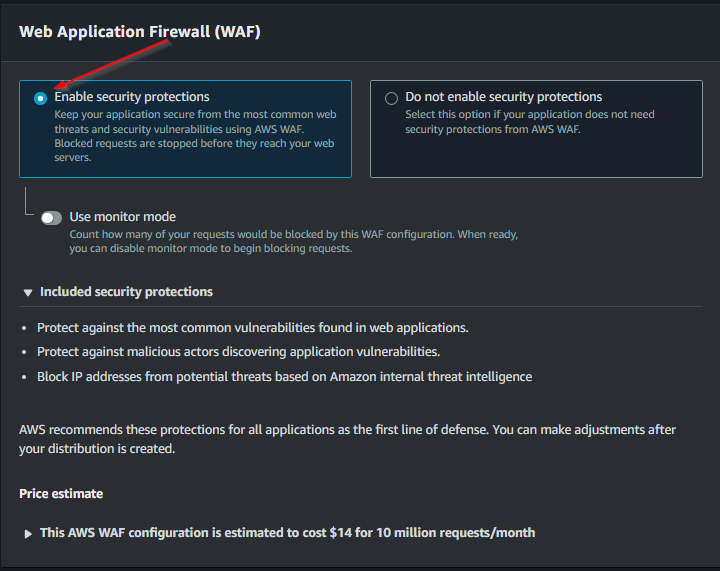Click the description under Do not enable option

click(529, 121)
